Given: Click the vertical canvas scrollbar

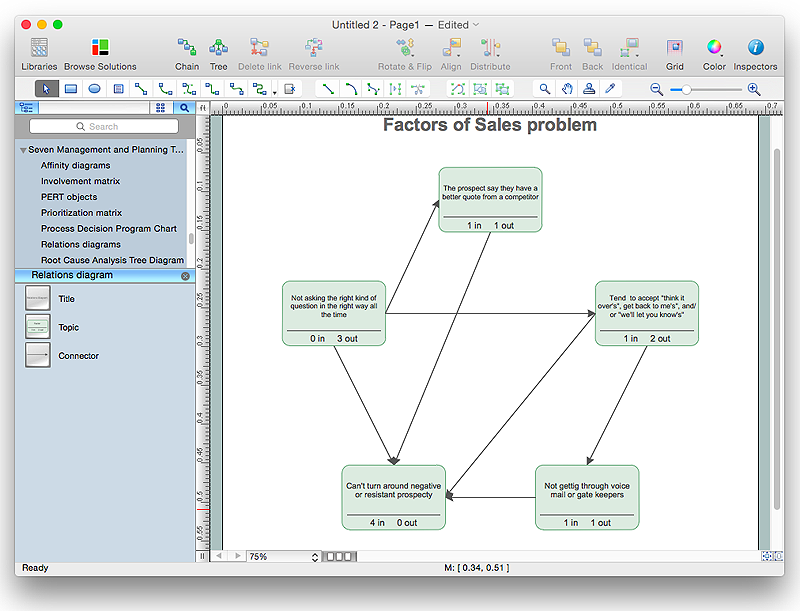Looking at the screenshot, I should [x=777, y=329].
